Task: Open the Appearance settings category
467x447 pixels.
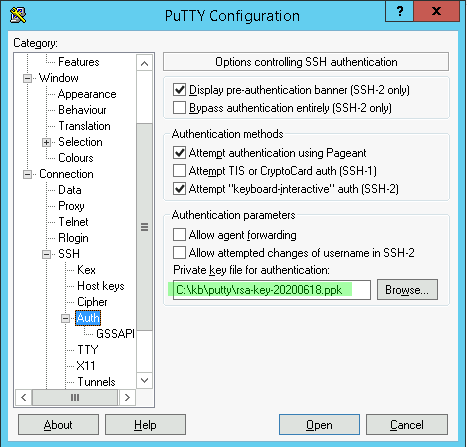Action: point(87,94)
